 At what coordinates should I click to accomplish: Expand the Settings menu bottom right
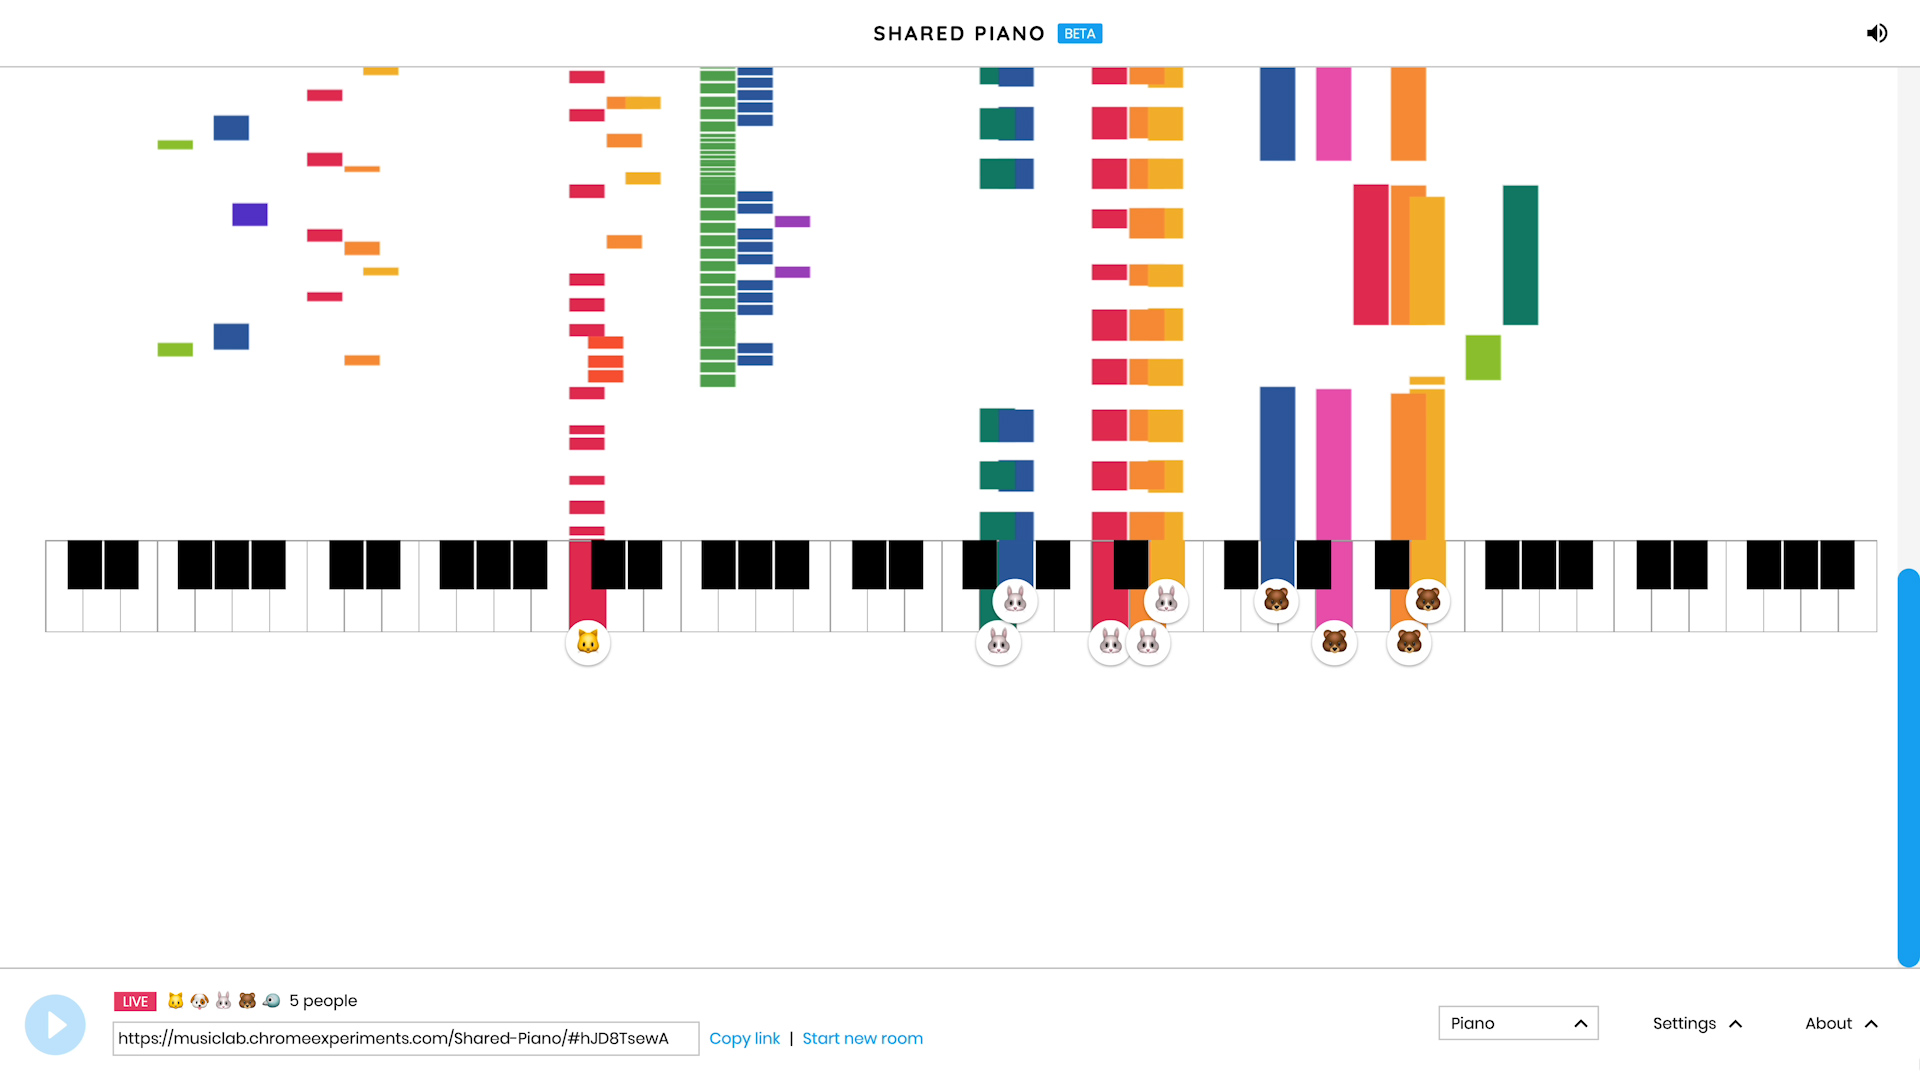pos(1697,1023)
